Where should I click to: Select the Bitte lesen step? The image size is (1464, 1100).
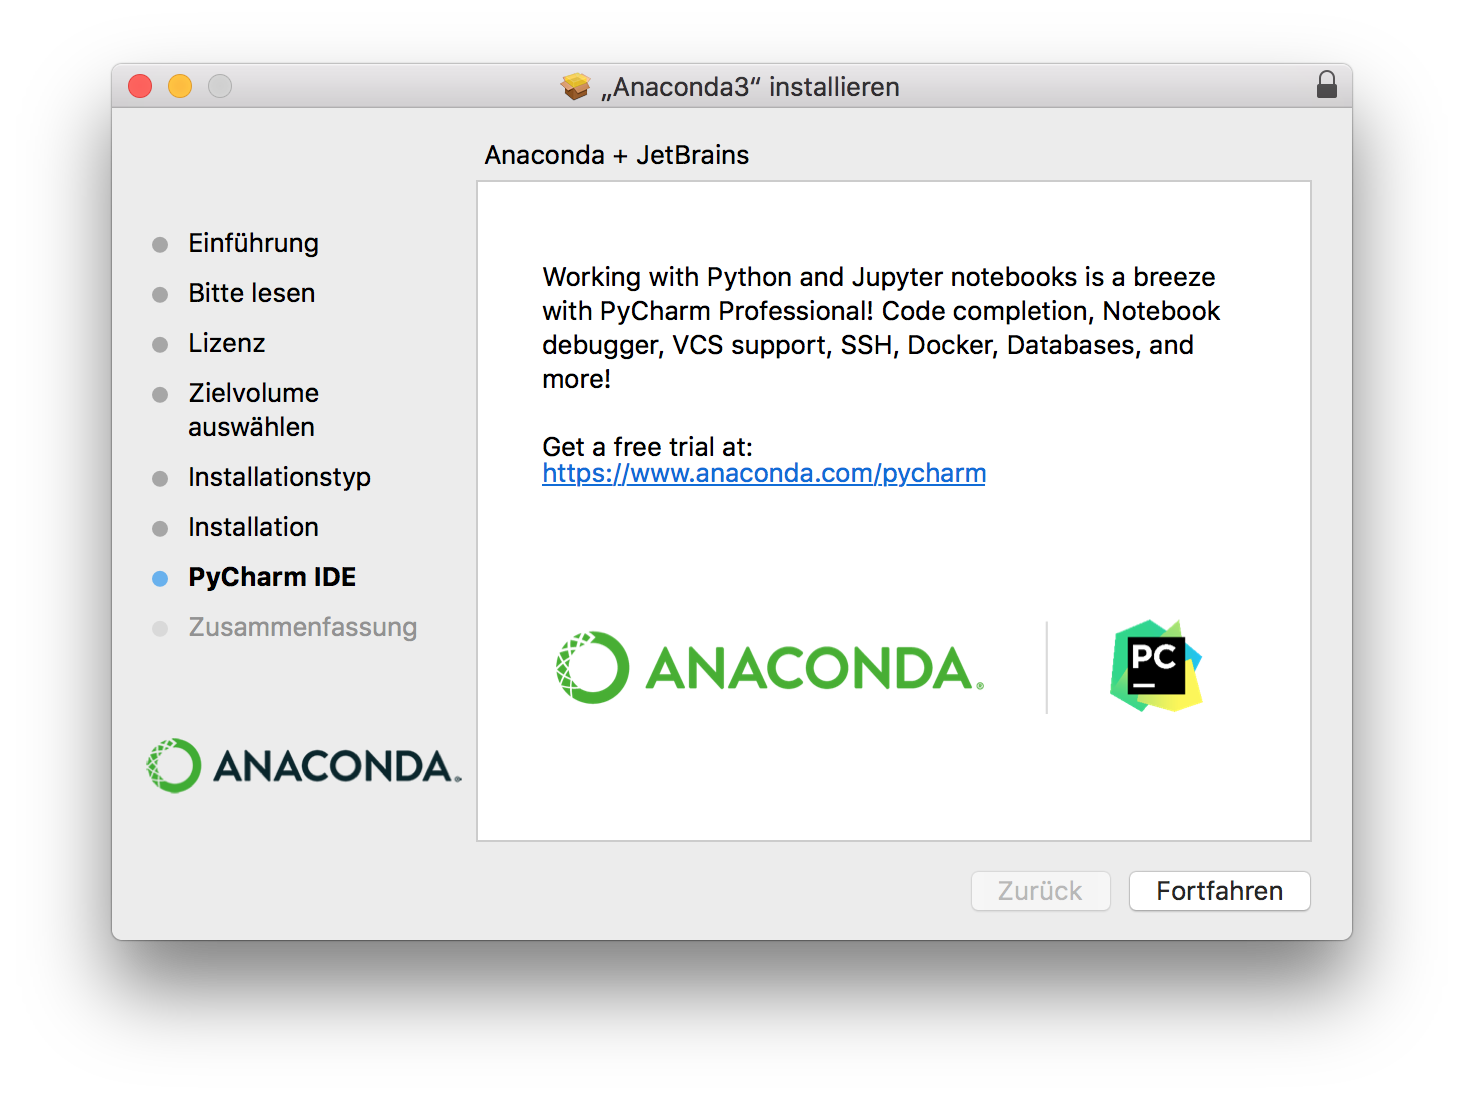252,293
